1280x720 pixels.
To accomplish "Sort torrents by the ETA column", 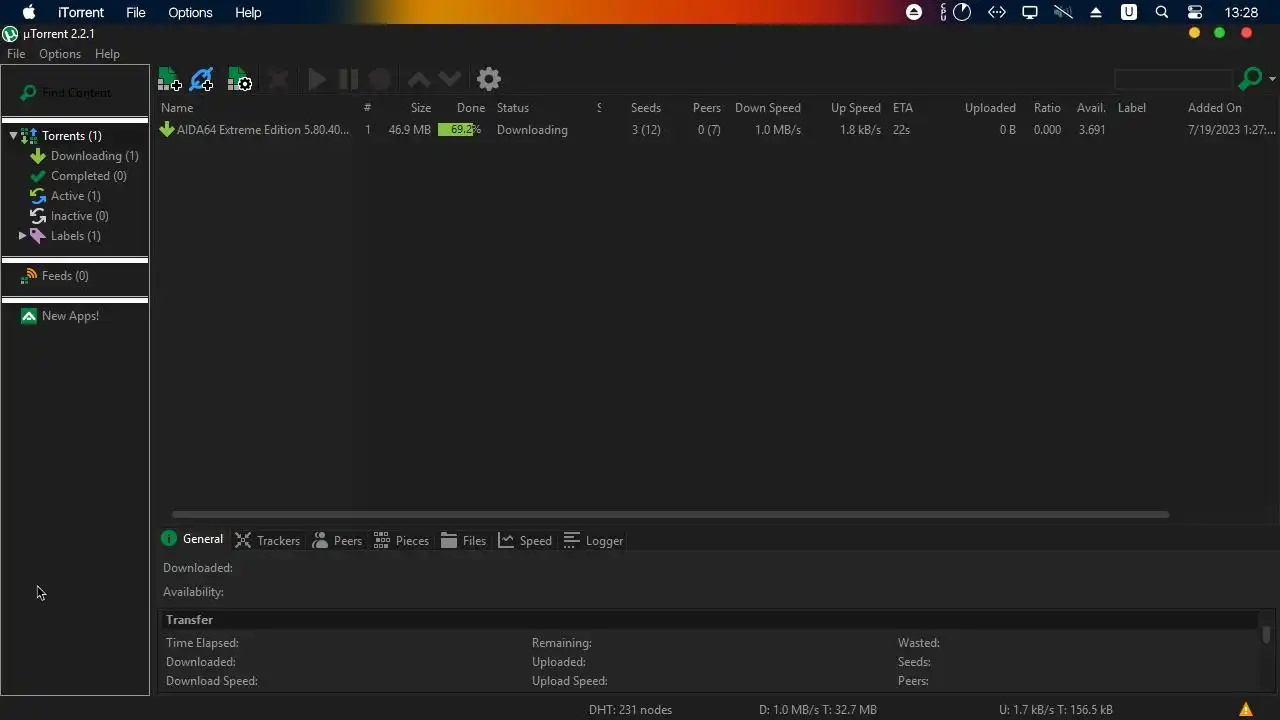I will pyautogui.click(x=903, y=108).
